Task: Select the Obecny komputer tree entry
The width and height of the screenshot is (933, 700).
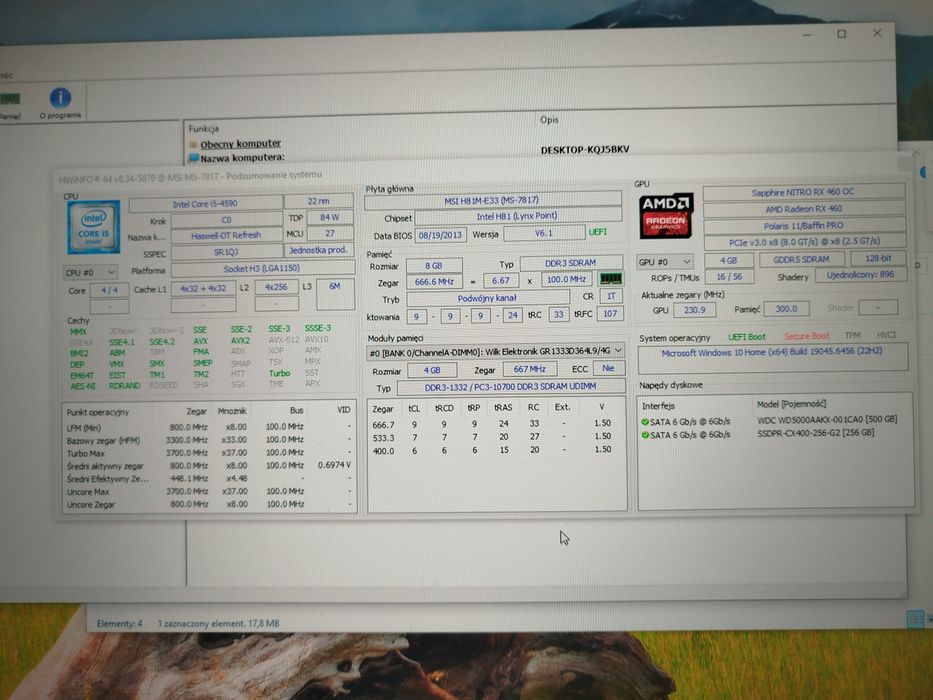Action: (x=240, y=144)
